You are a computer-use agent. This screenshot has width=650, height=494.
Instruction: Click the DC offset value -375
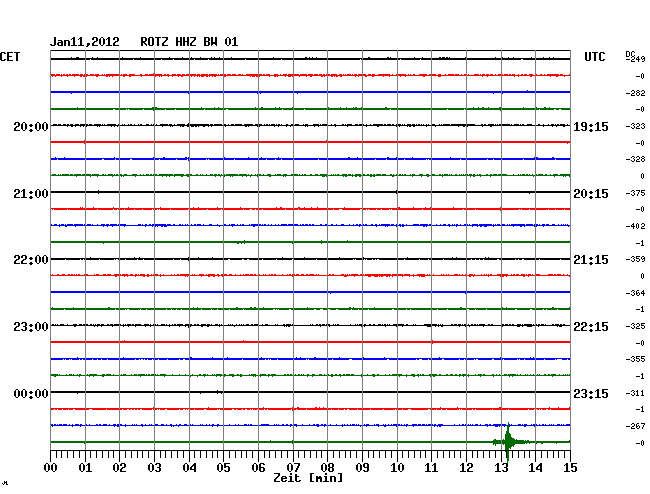[x=635, y=193]
